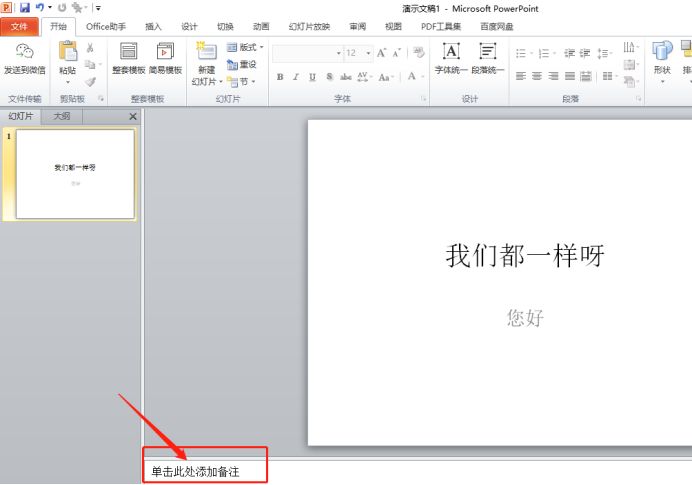Click the Undo arrow icon

[x=40, y=8]
